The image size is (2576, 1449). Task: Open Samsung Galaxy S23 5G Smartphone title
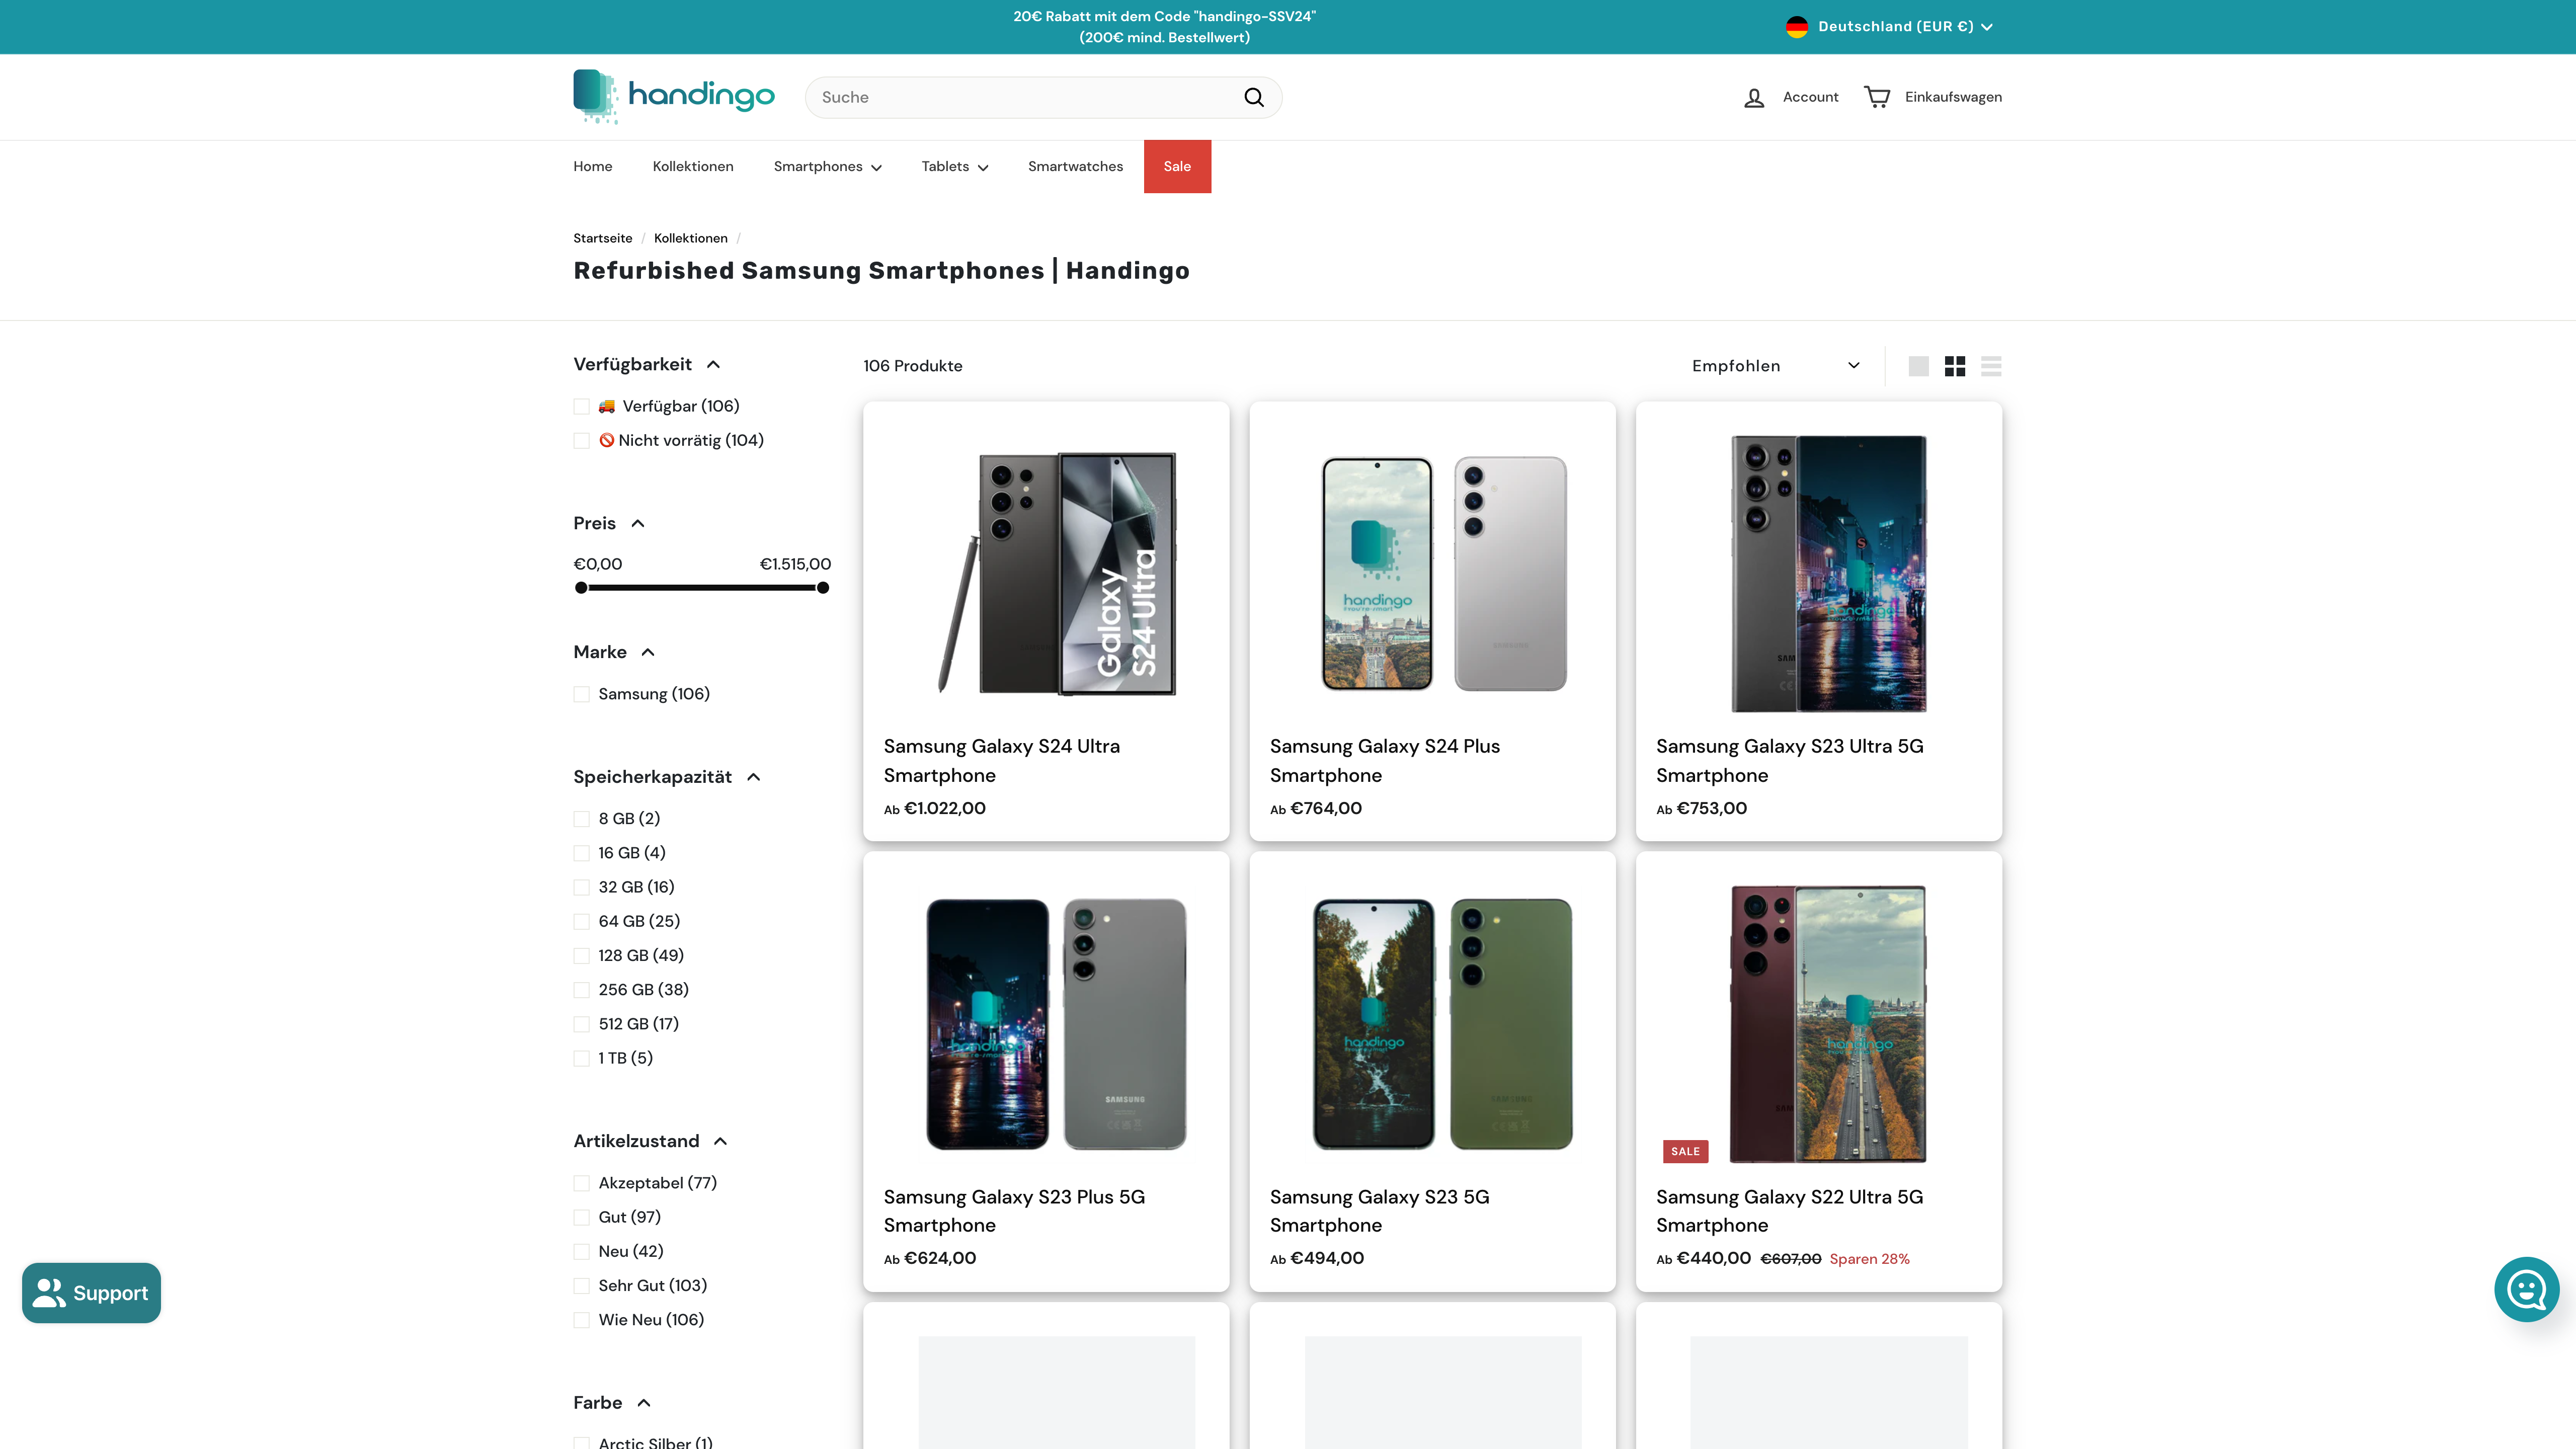tap(1379, 1211)
